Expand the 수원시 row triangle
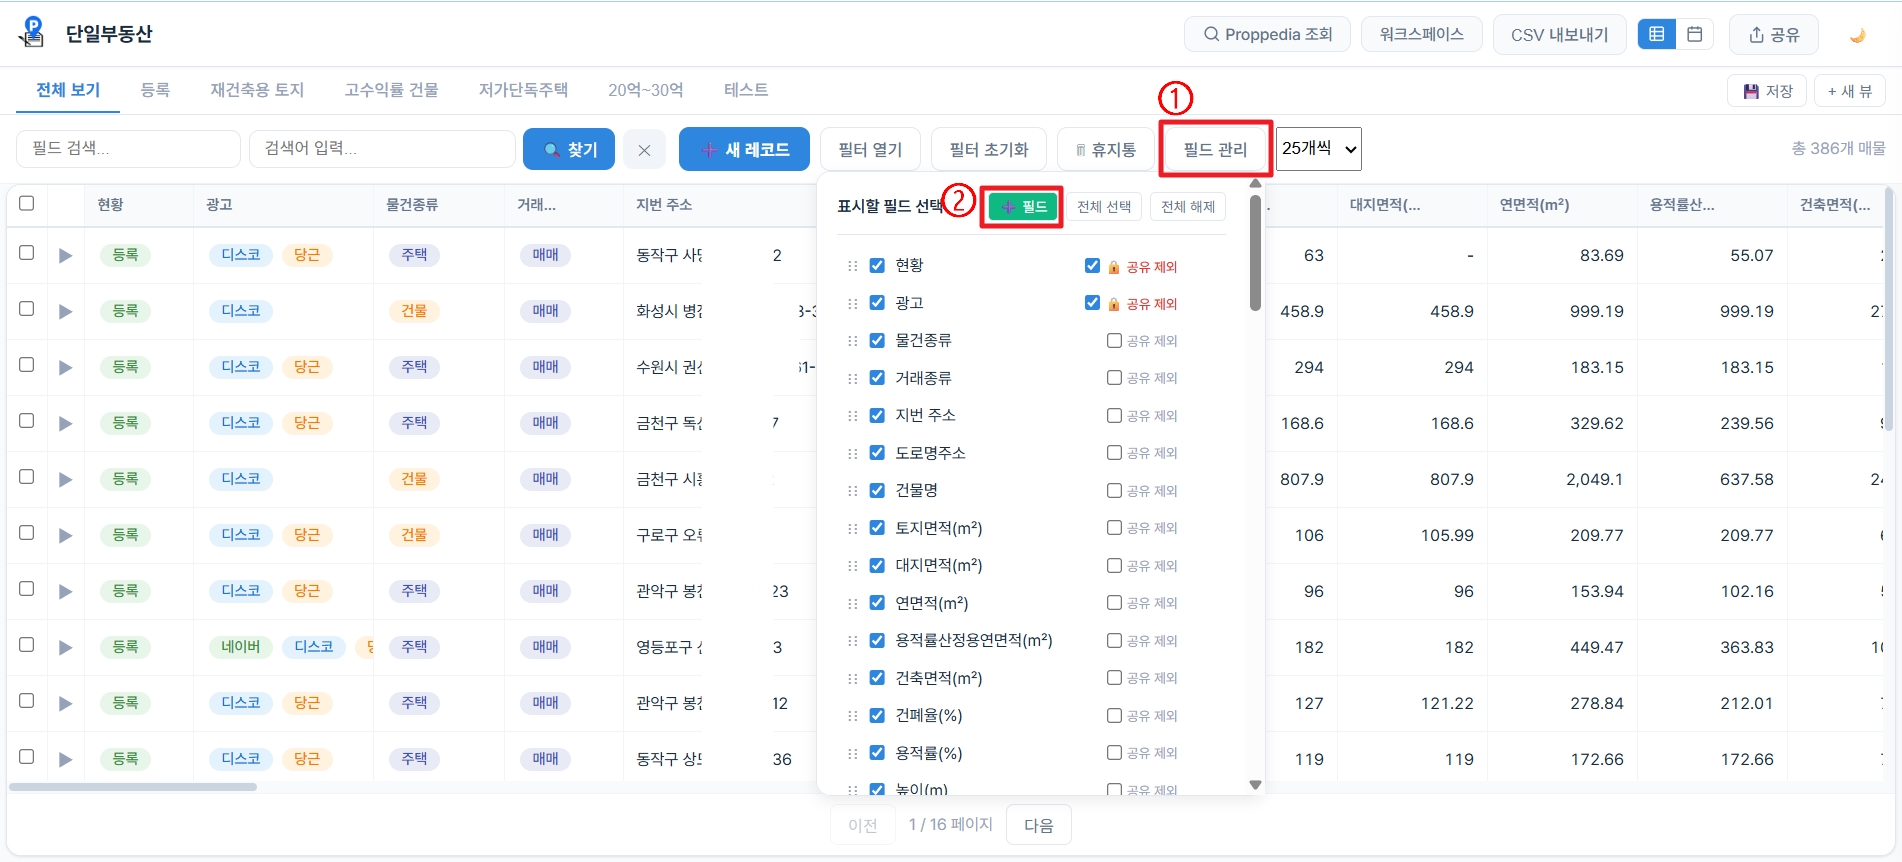The height and width of the screenshot is (862, 1902). tap(66, 367)
